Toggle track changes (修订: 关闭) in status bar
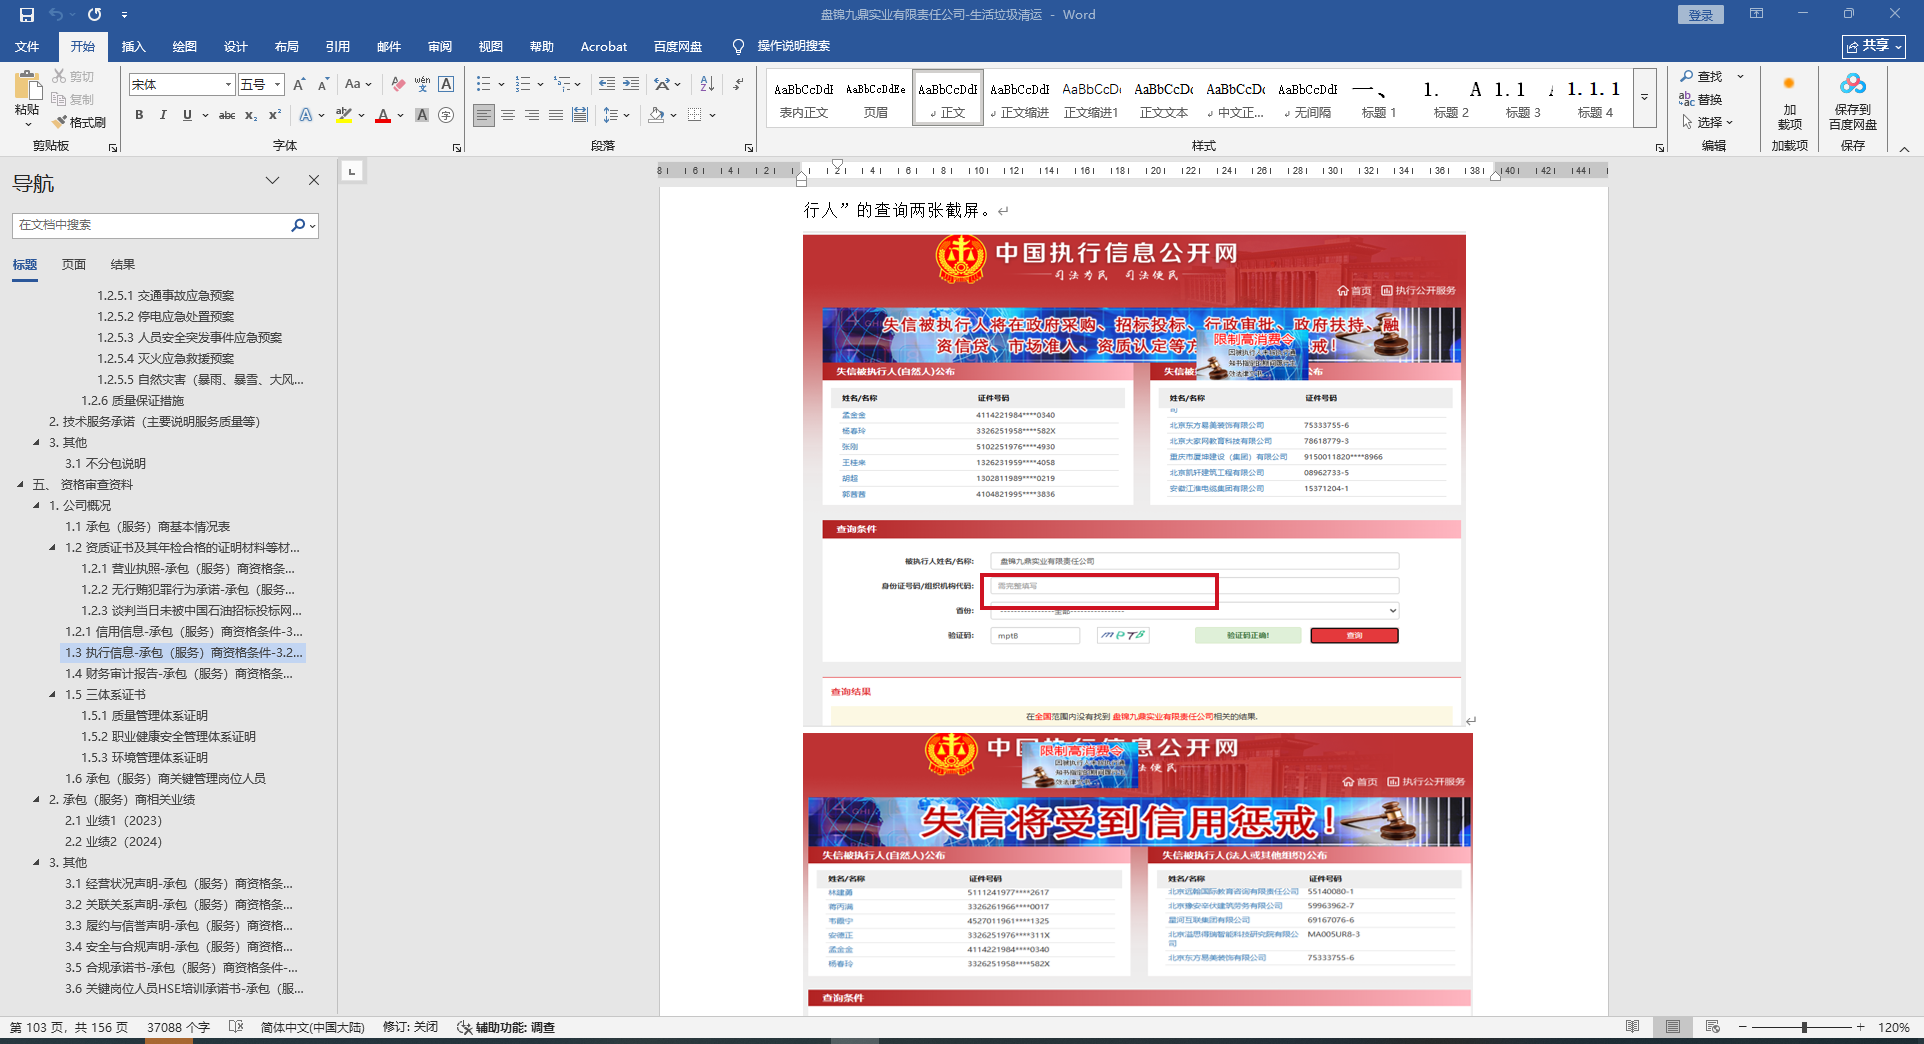 click(410, 1027)
